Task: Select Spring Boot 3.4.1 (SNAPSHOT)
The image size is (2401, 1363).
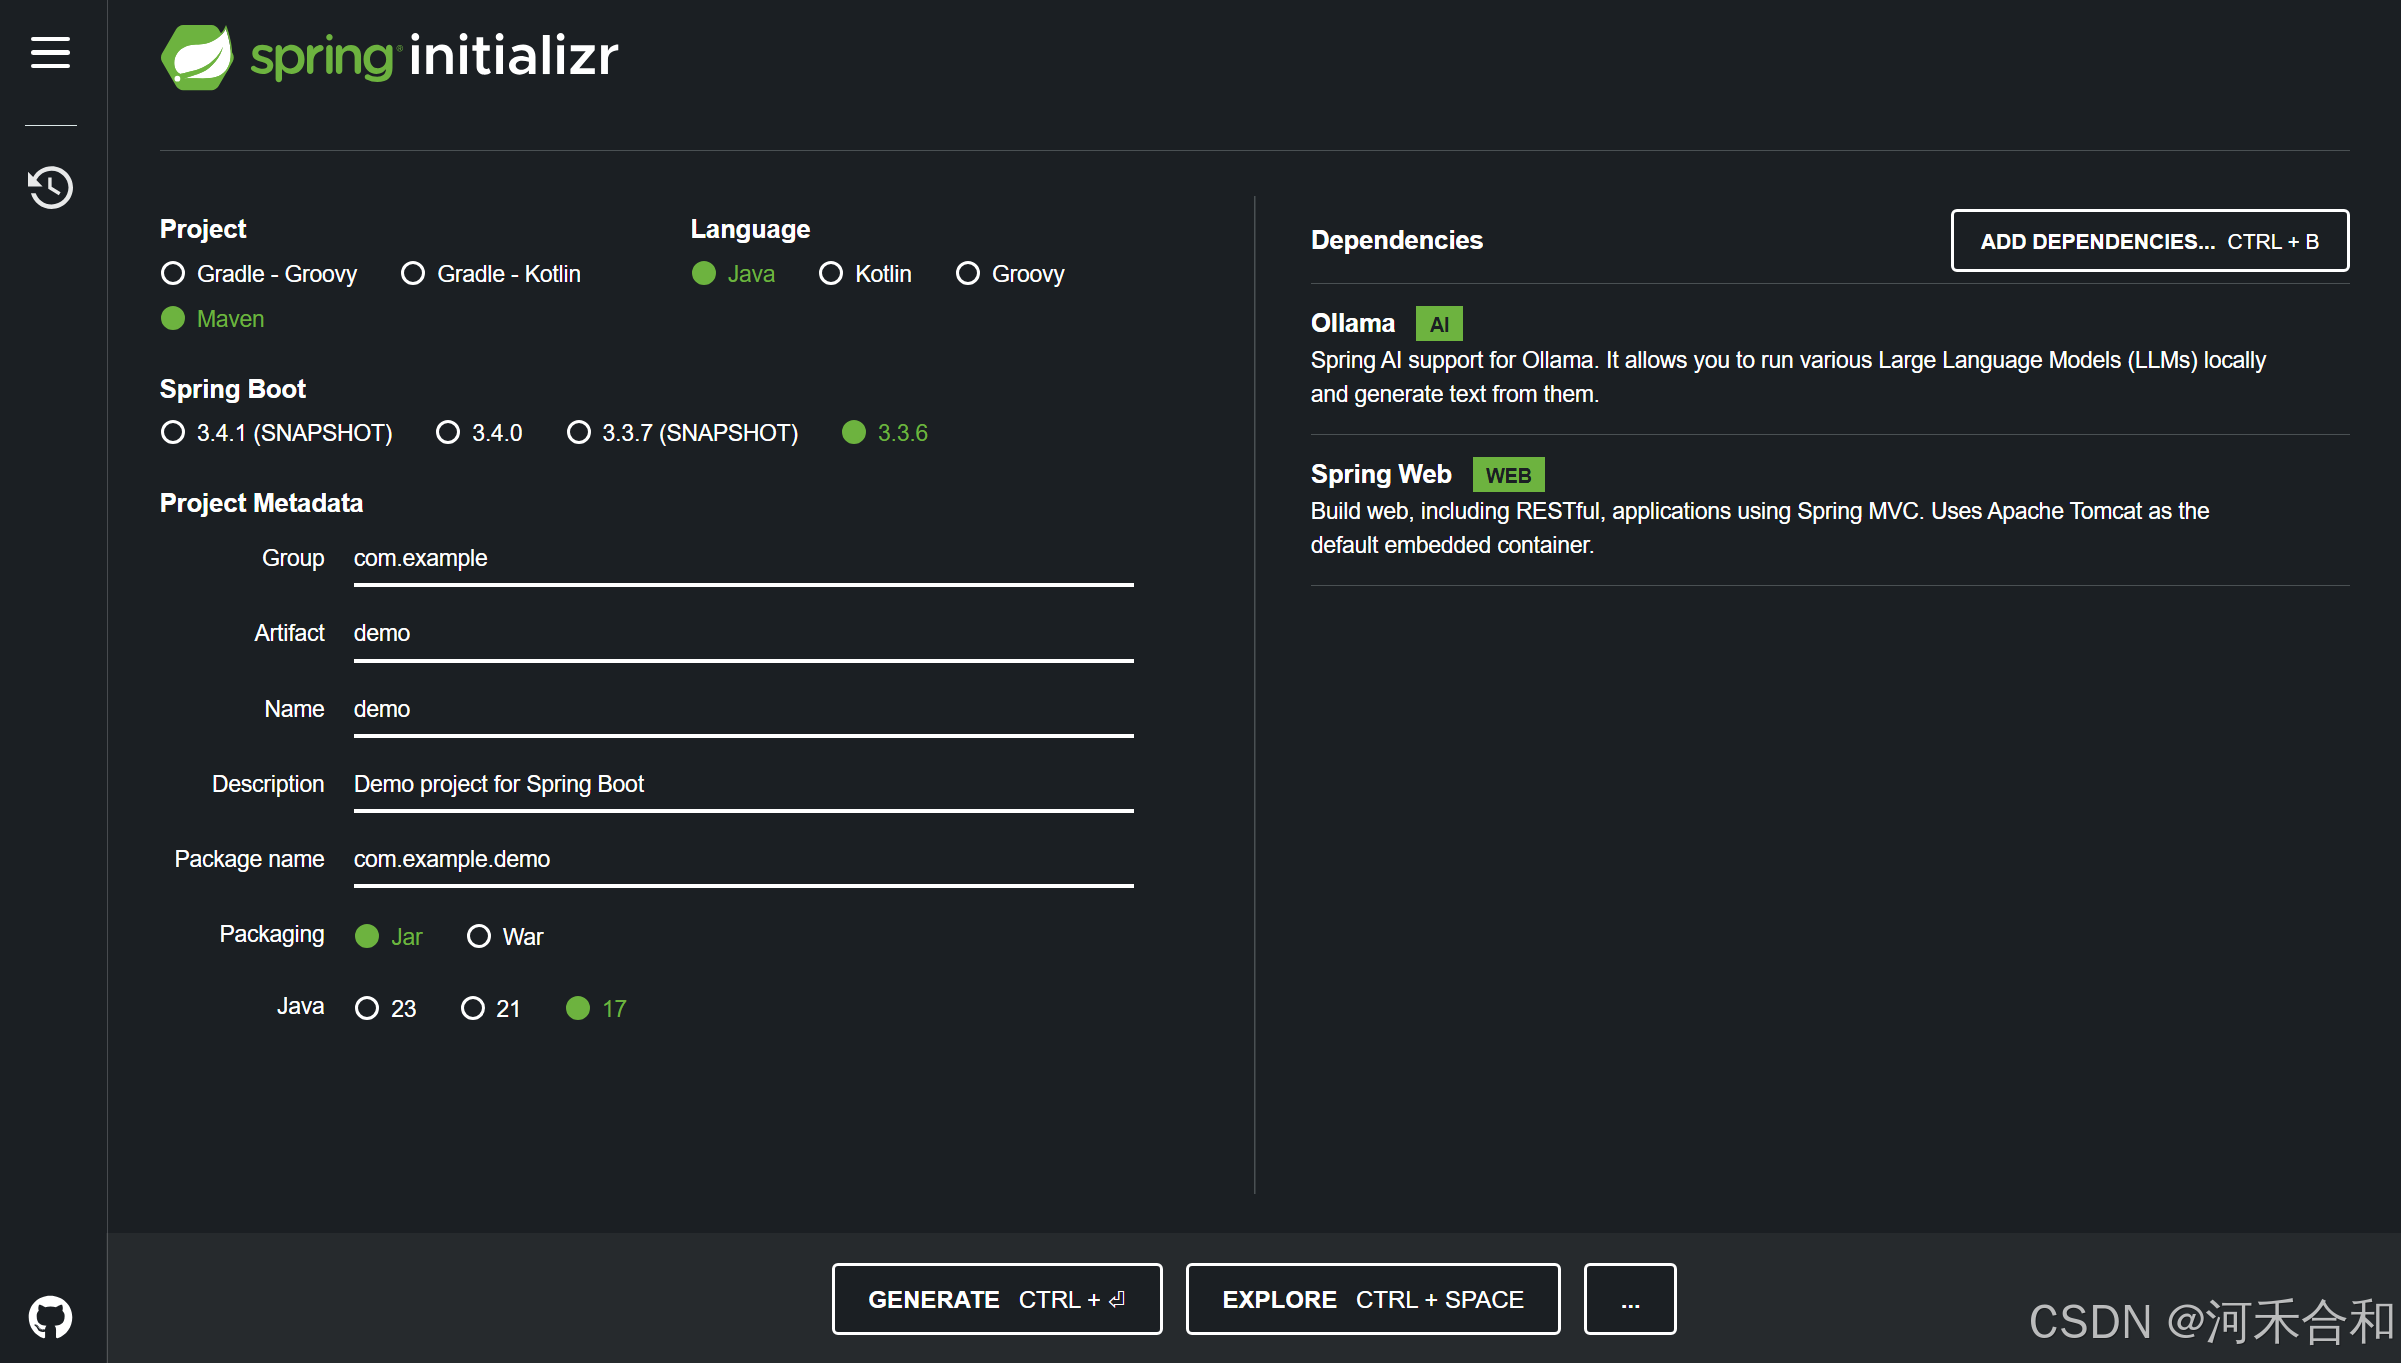Action: click(173, 432)
